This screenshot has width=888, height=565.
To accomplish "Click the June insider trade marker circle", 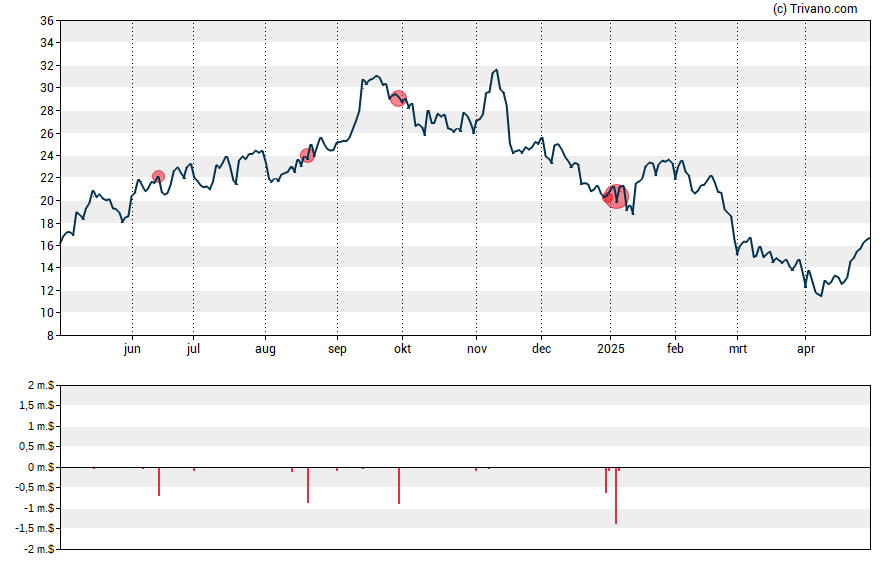I will point(159,177).
